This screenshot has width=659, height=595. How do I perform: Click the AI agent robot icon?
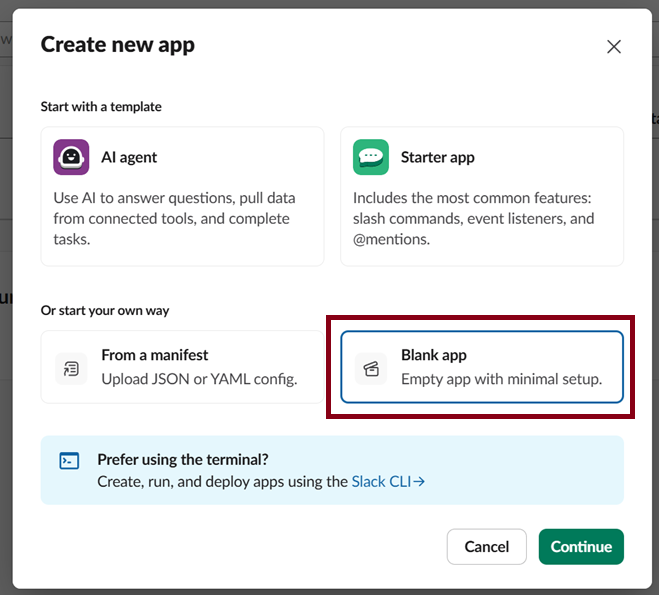point(71,157)
